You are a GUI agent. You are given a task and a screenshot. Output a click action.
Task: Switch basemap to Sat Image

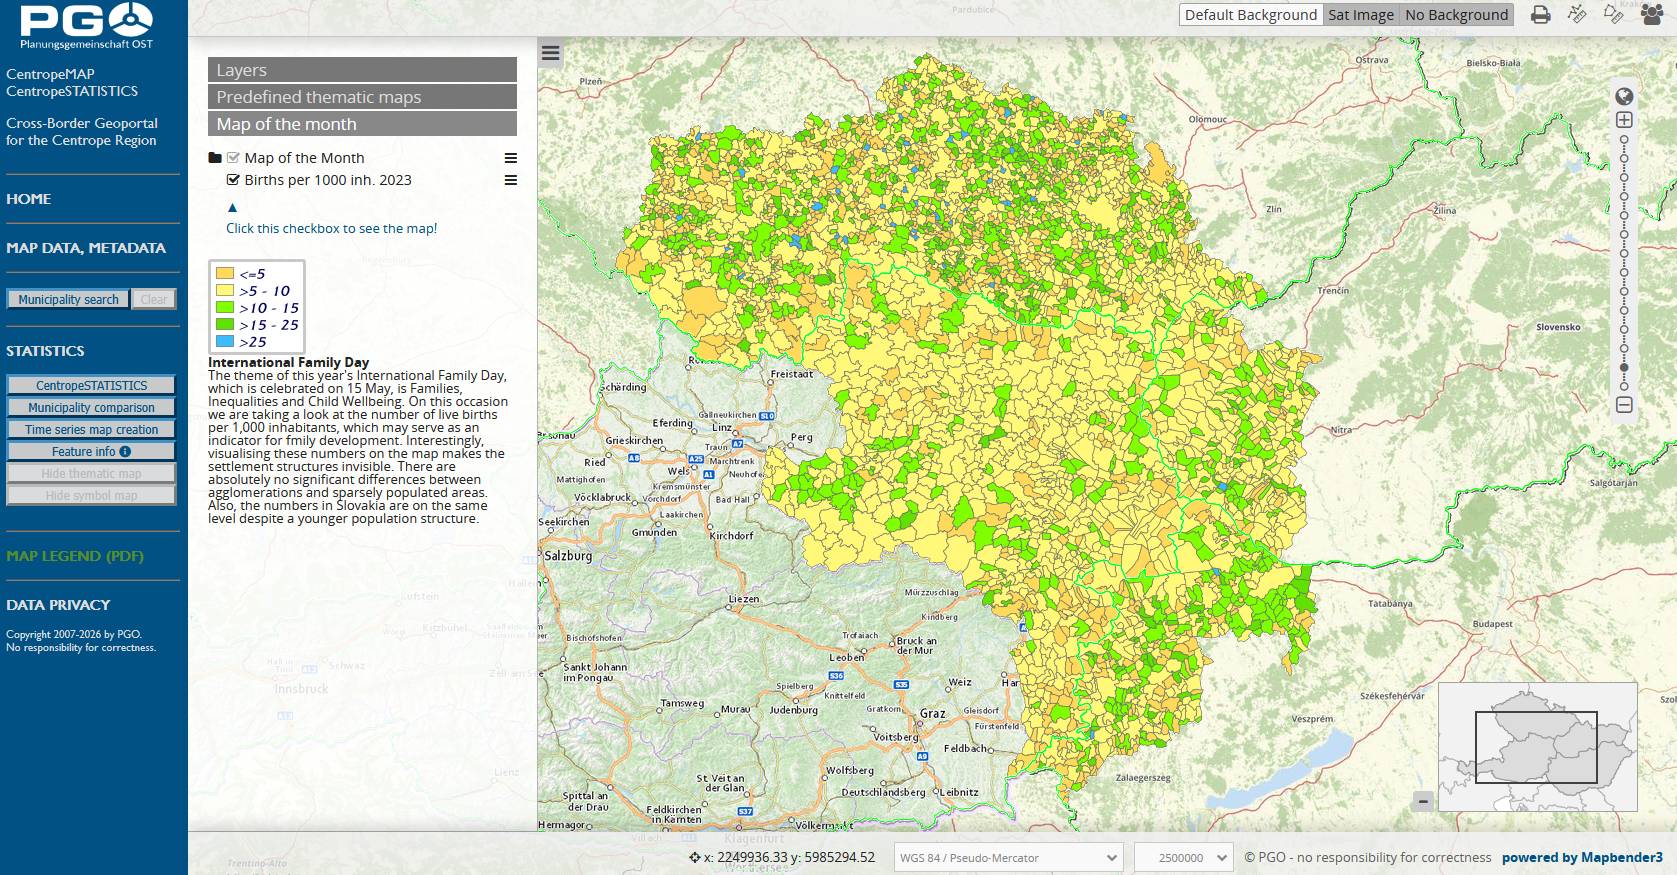[1361, 15]
